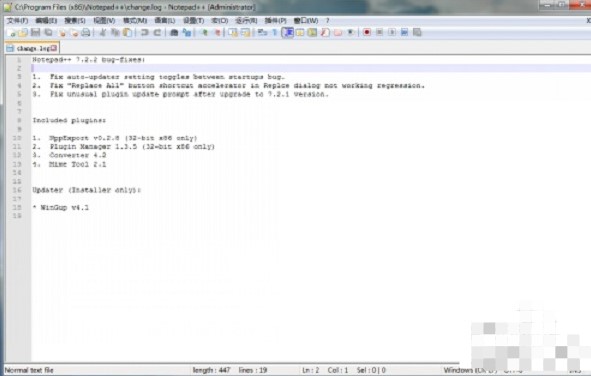Click the 'Replace All button shortcut' line
This screenshot has width=591, height=376.
click(x=228, y=86)
